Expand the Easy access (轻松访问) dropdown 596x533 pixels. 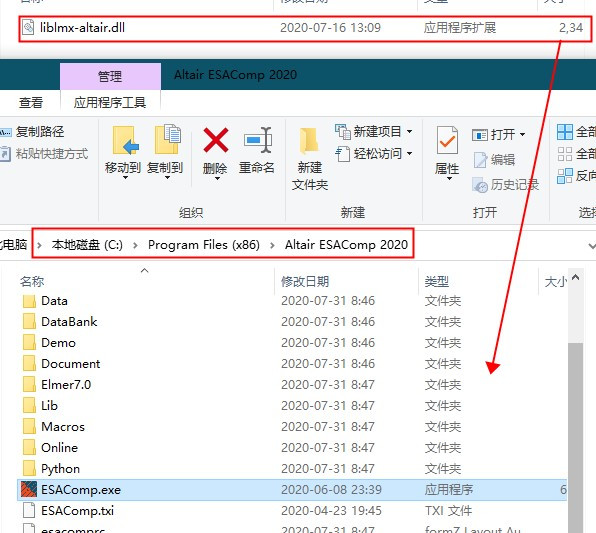409,154
